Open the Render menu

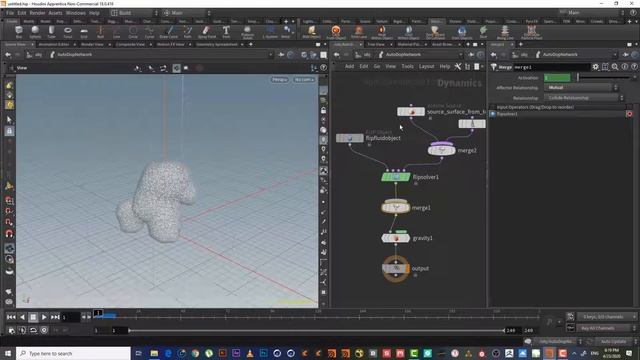(x=37, y=13)
